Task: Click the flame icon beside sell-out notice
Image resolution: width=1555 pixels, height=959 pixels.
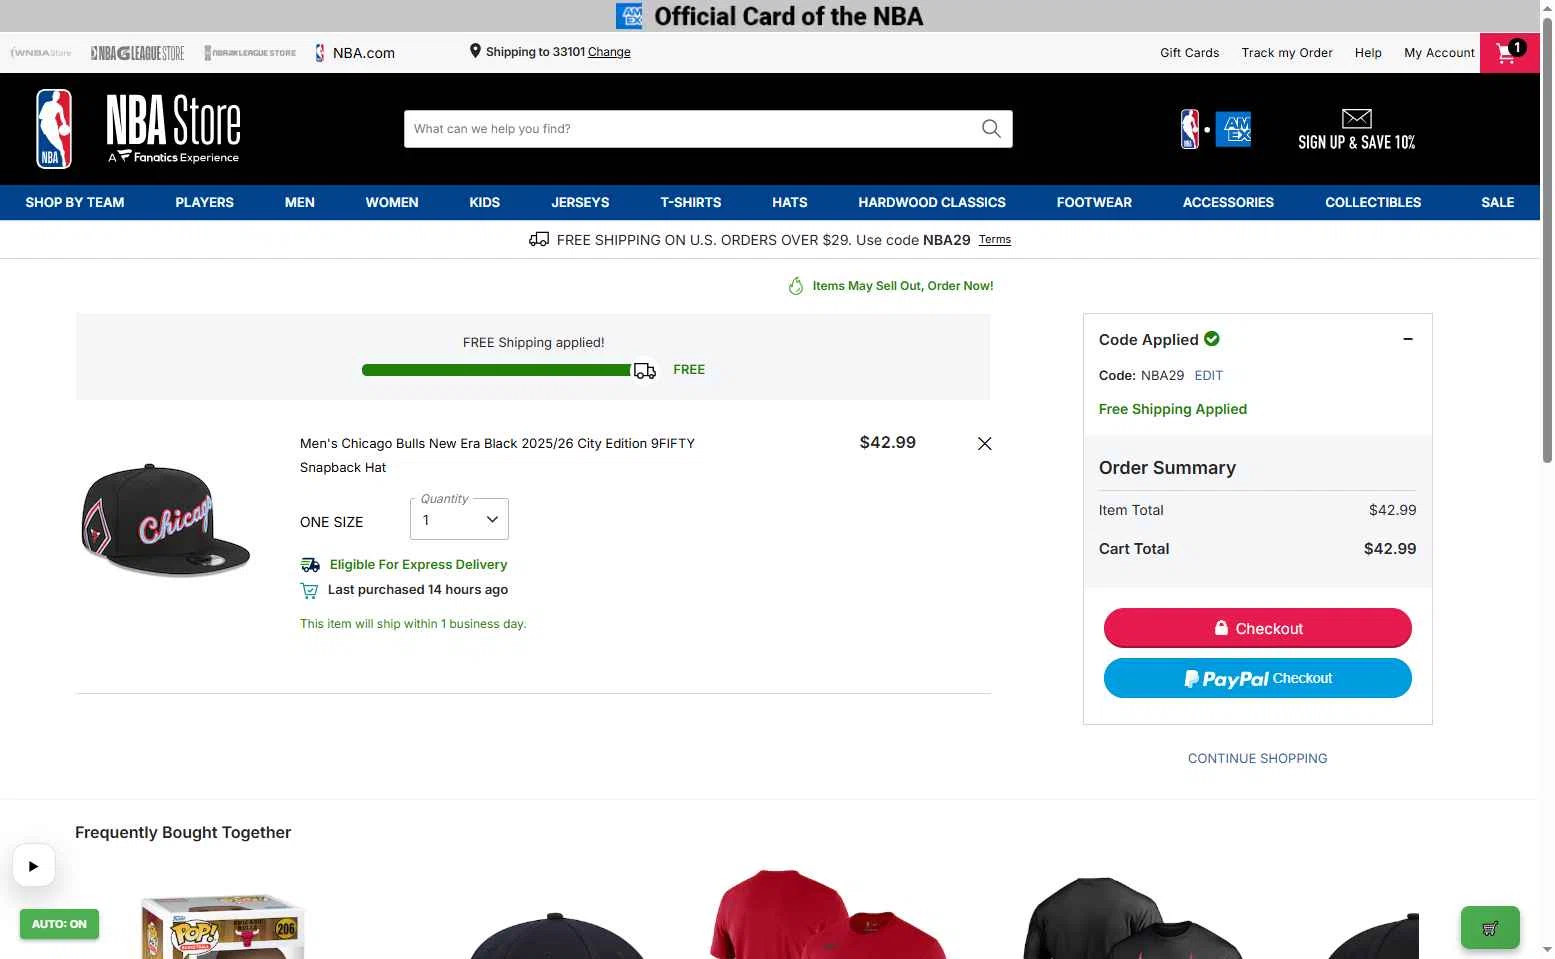Action: (x=796, y=286)
